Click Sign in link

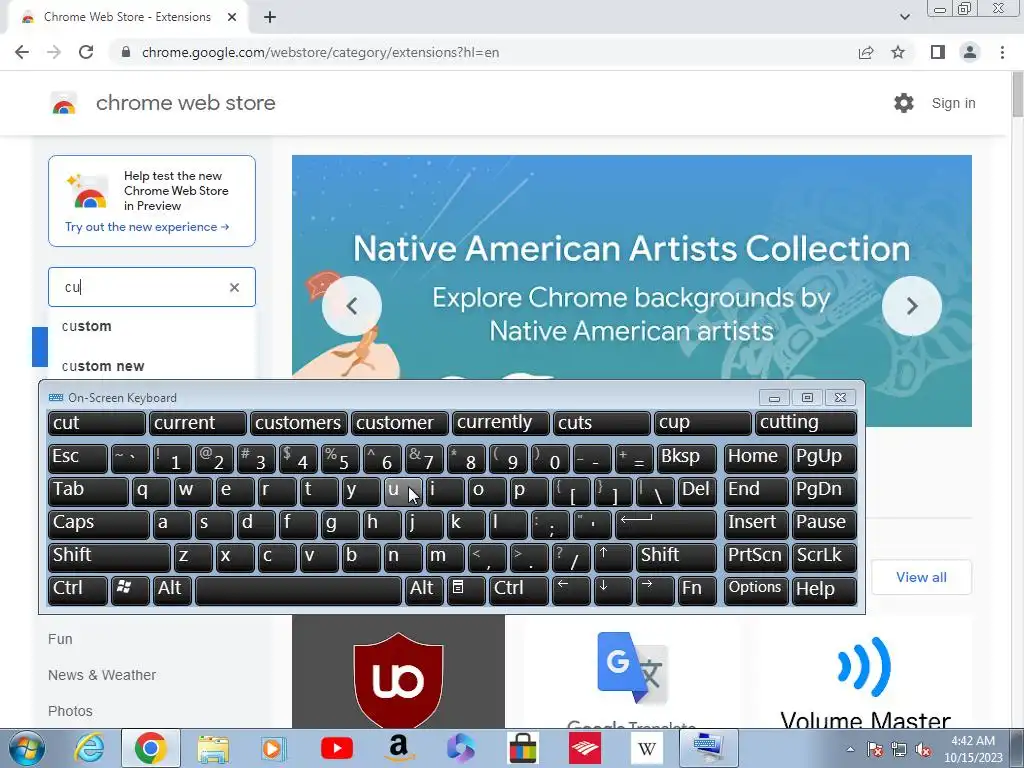[x=953, y=103]
